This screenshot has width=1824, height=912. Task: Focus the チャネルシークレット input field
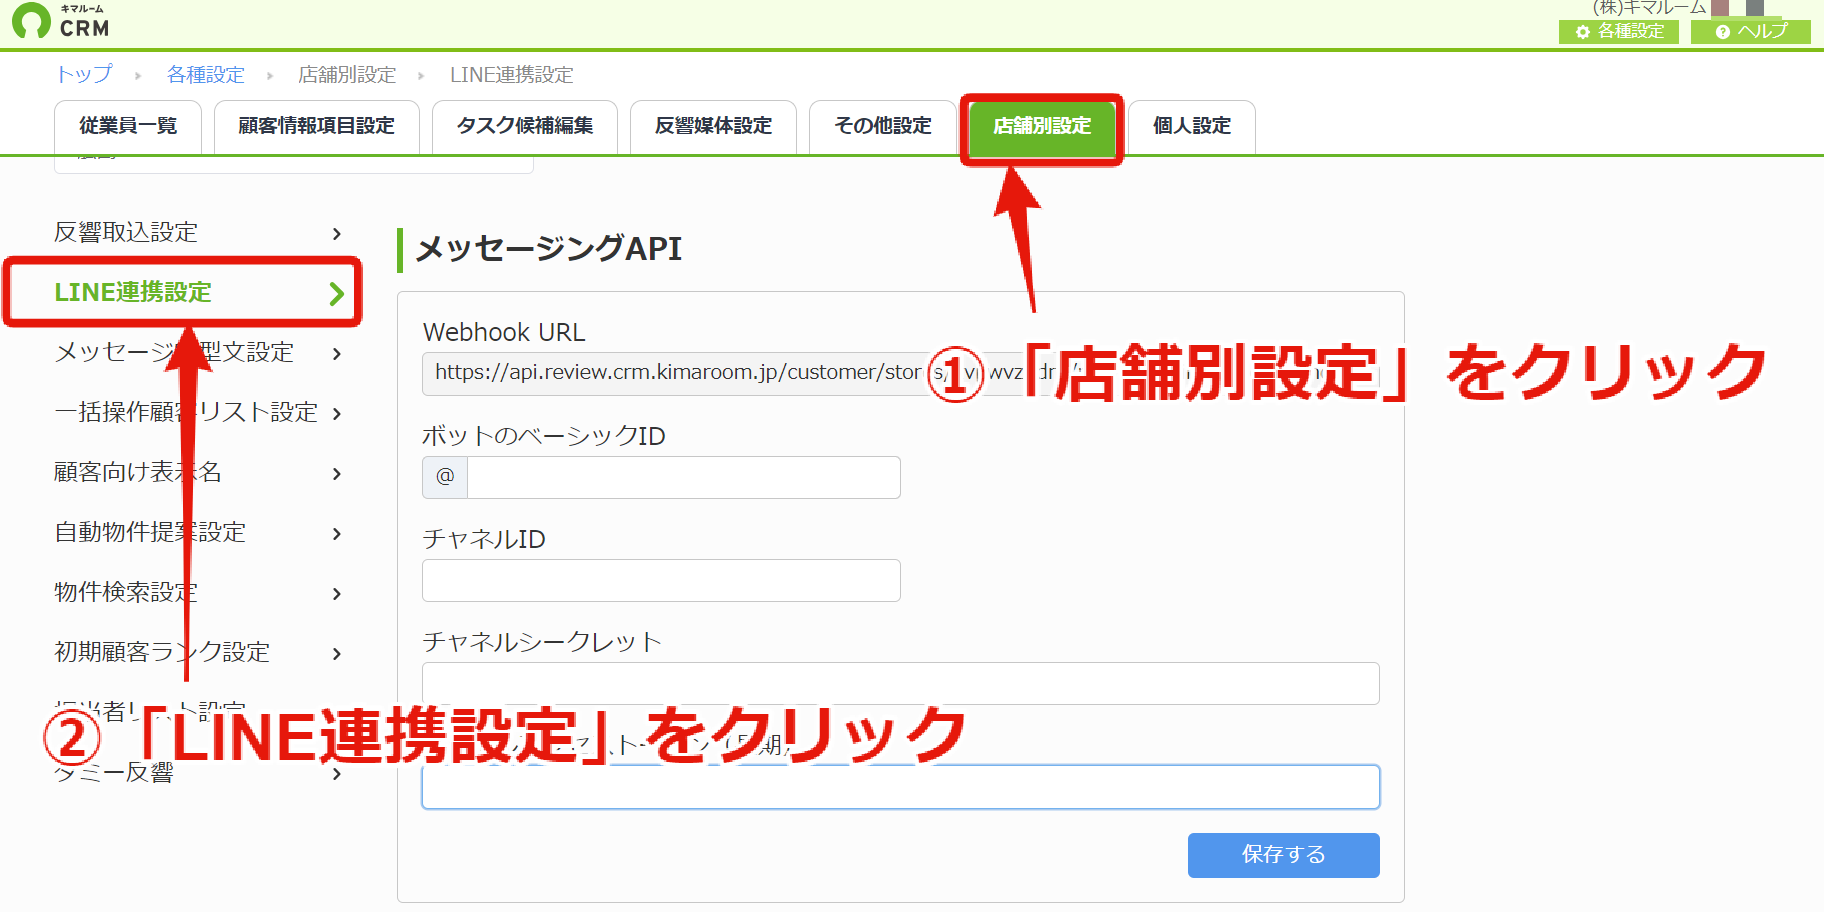tap(901, 683)
